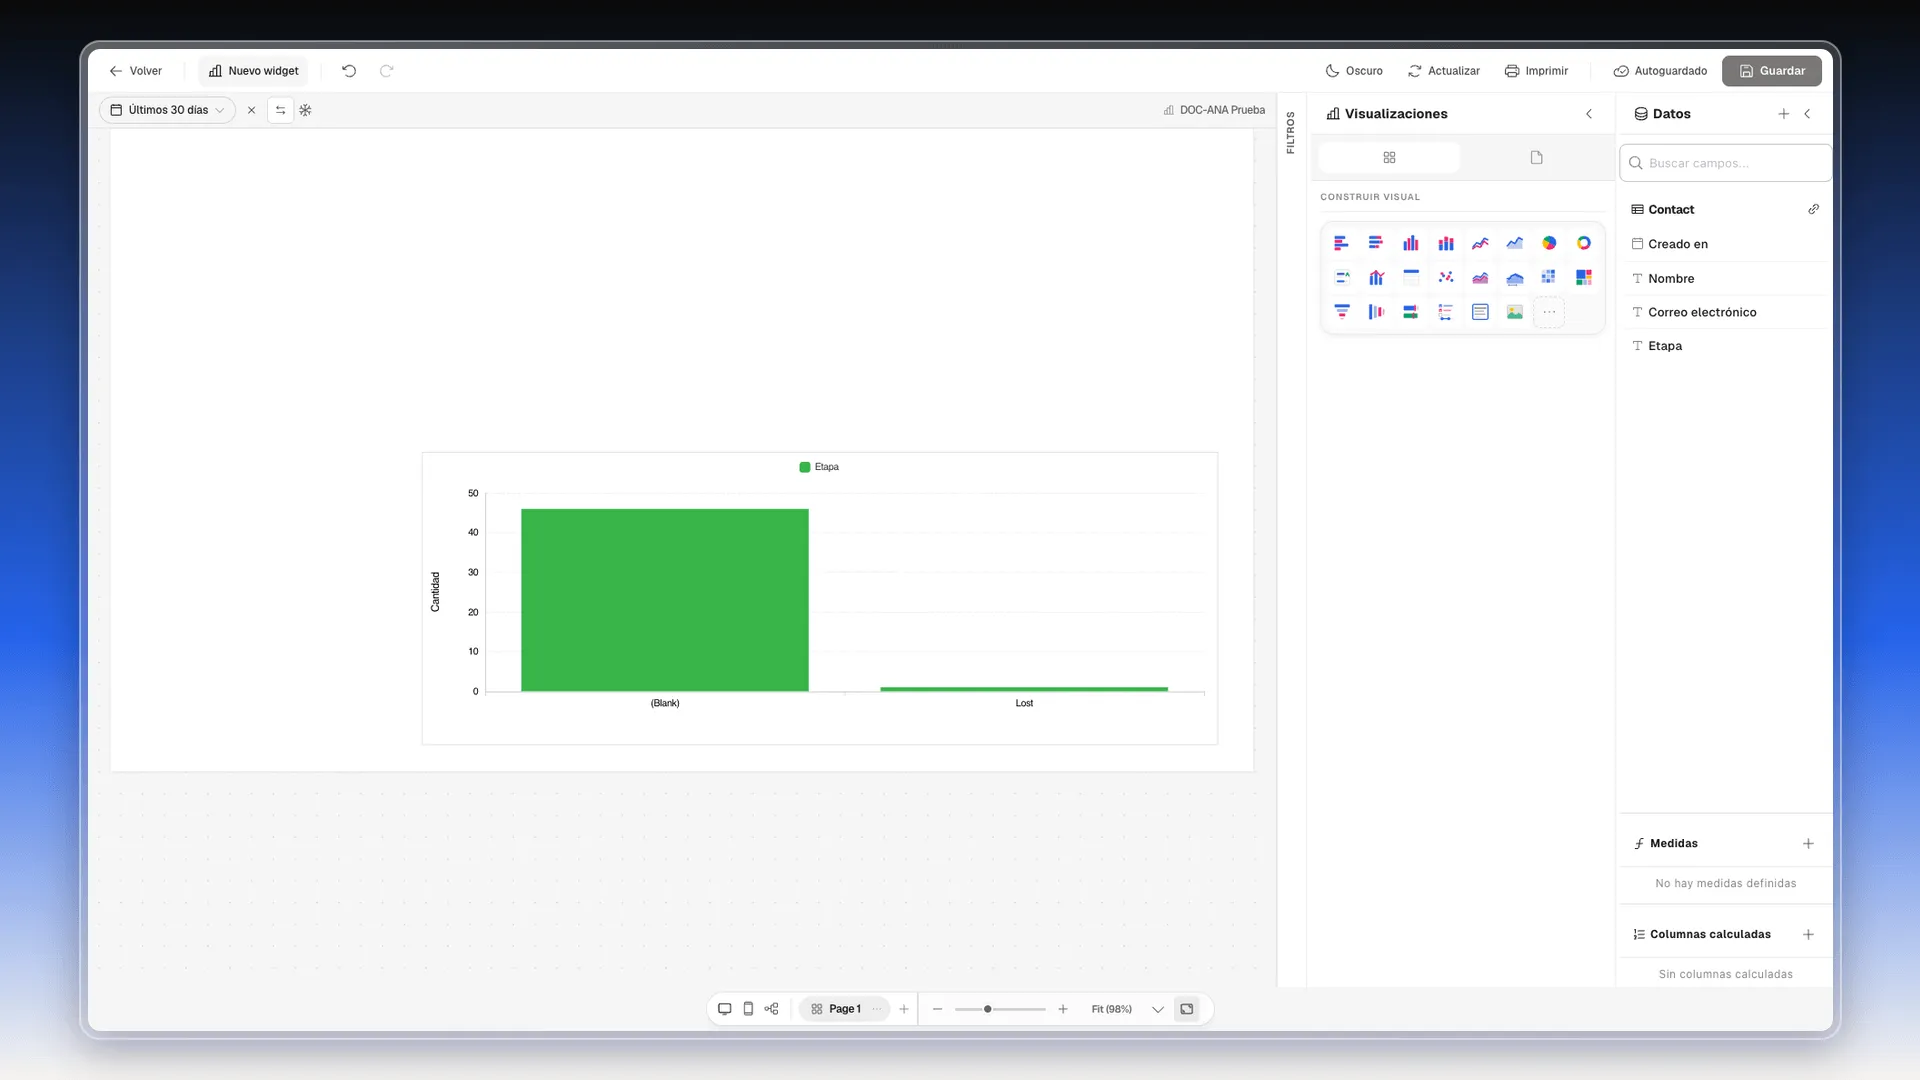Select the multi-line chart visualization

pyautogui.click(x=1480, y=243)
